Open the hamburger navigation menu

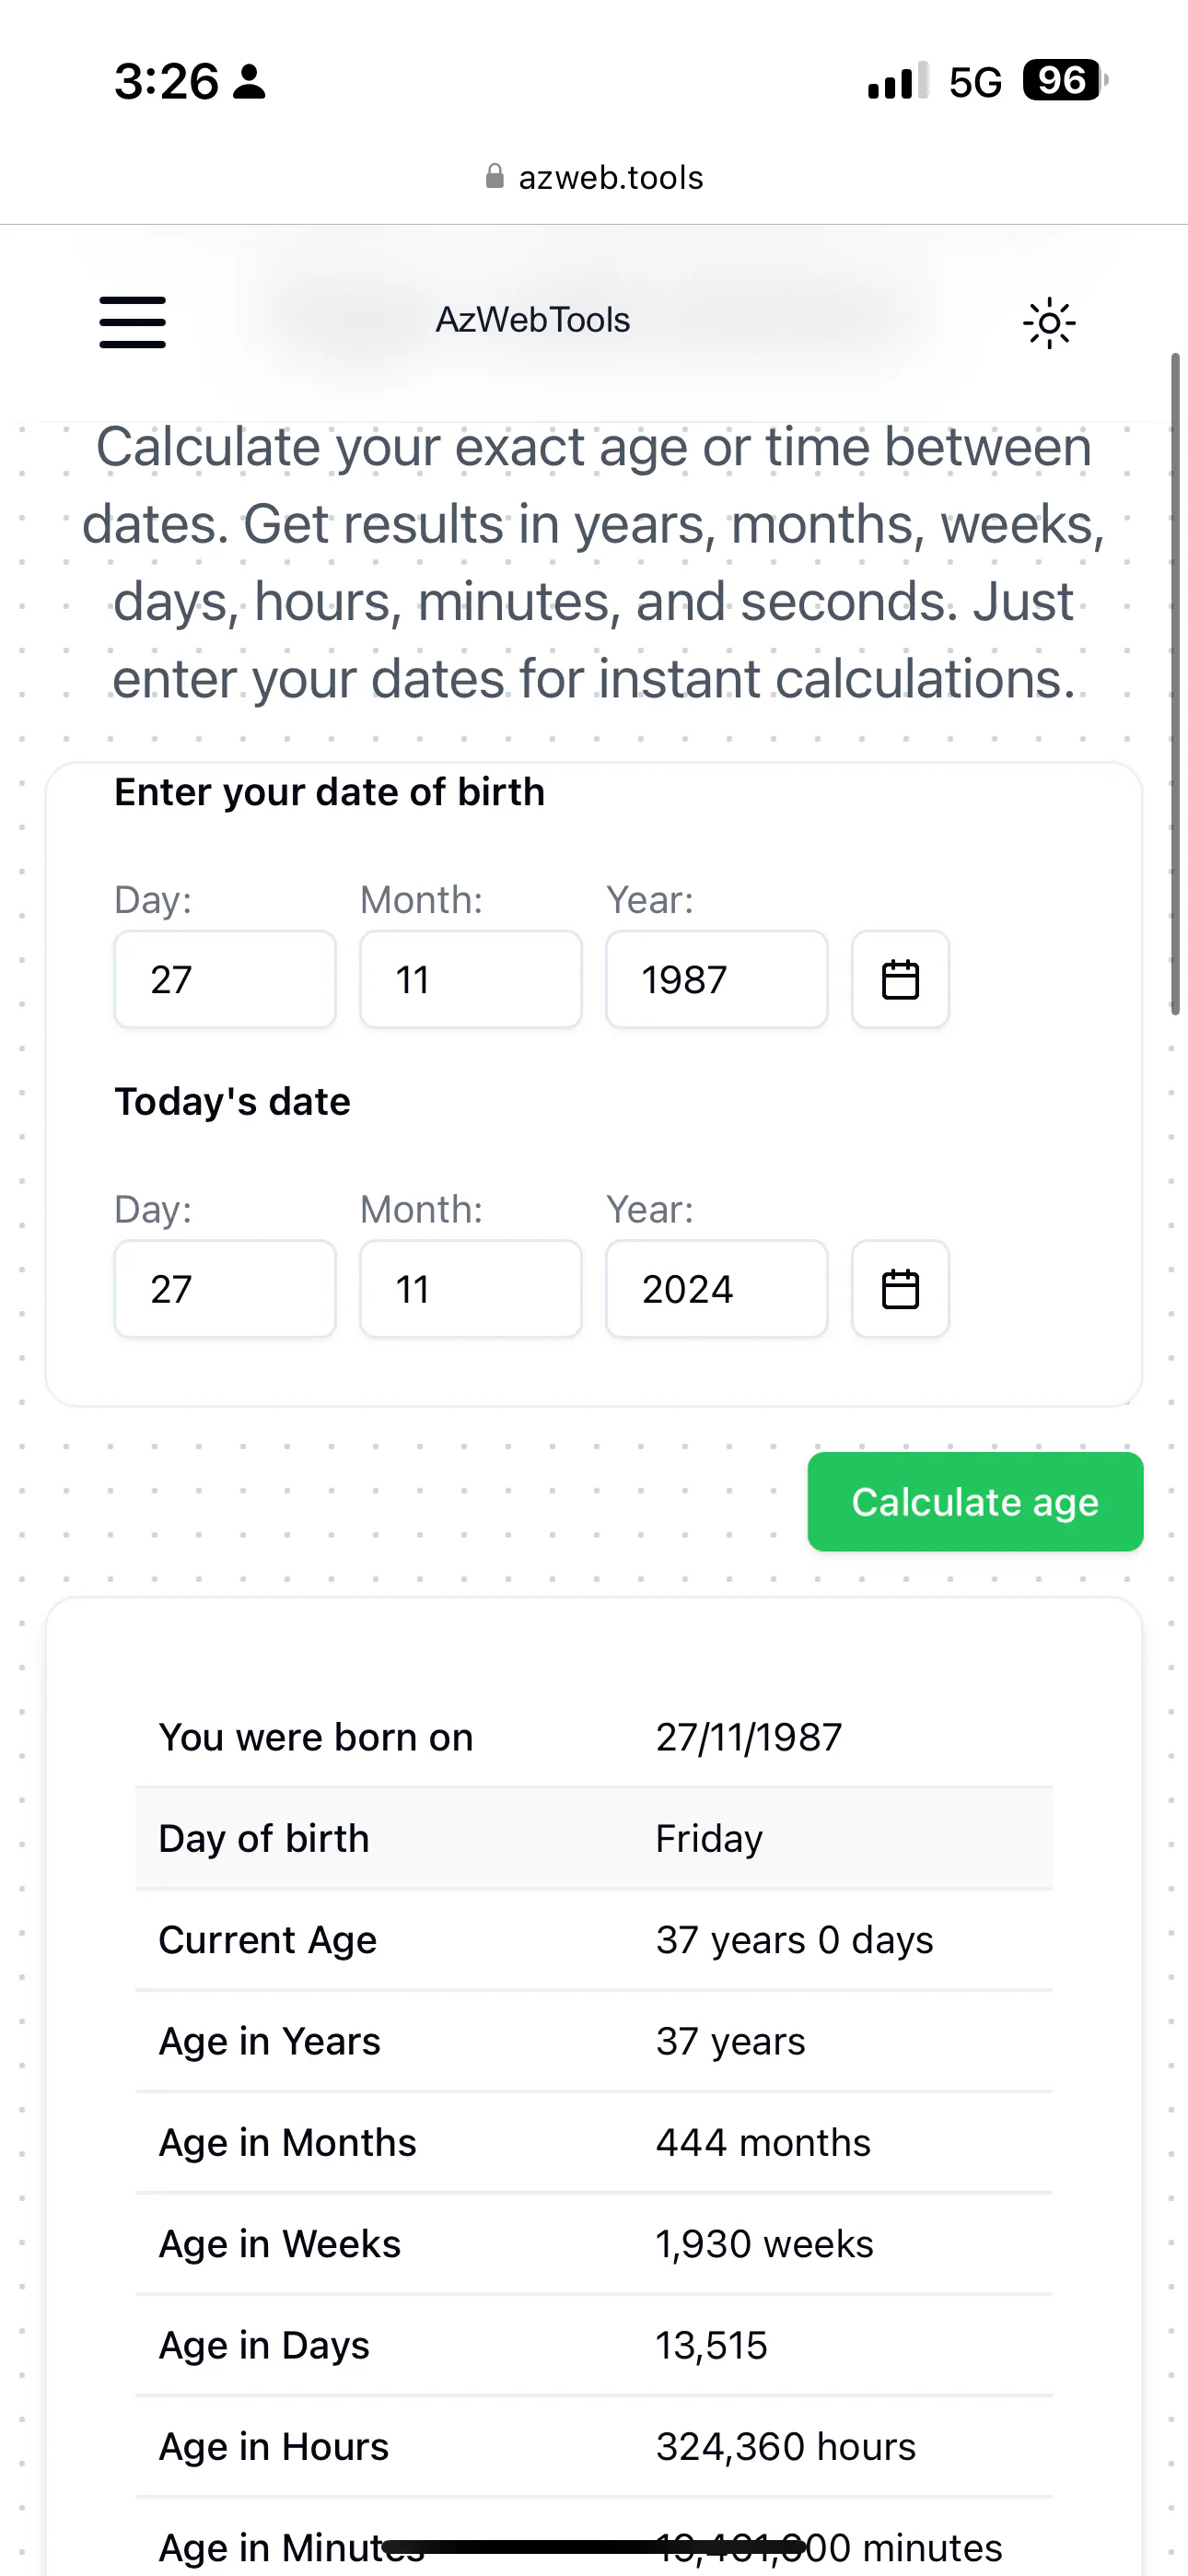click(132, 322)
